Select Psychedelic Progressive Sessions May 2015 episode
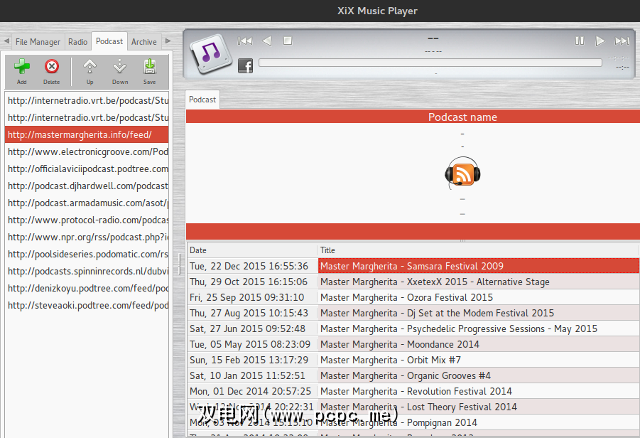The image size is (640, 438). [x=478, y=329]
